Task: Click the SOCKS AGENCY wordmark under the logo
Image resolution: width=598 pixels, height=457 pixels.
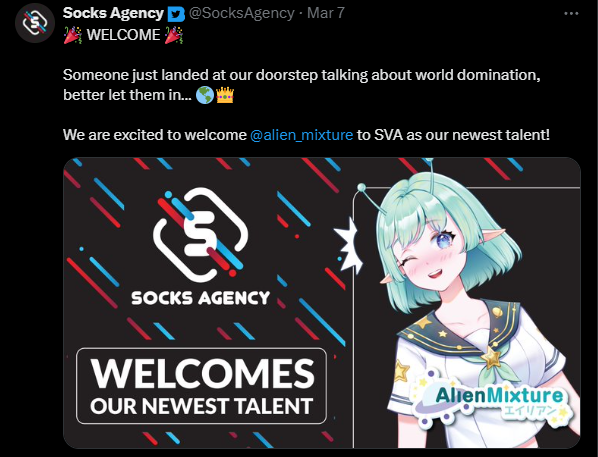Action: click(201, 298)
